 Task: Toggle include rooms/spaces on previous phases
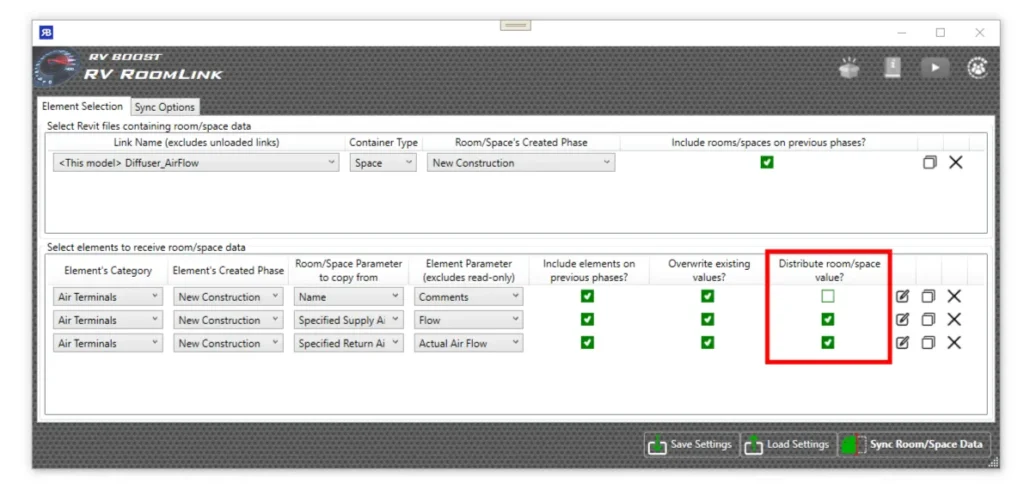(767, 163)
